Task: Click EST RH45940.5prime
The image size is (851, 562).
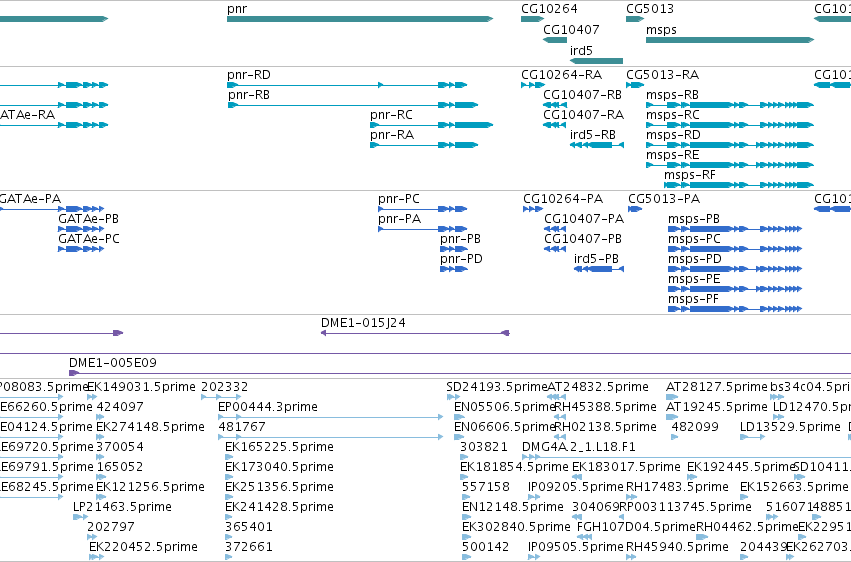Action: (x=631, y=557)
